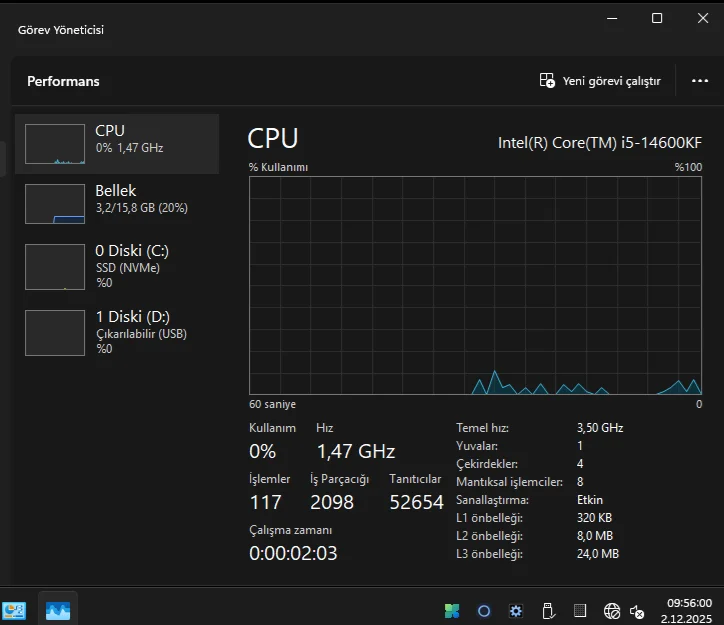This screenshot has height=625, width=724.
Task: Click the muted speaker volume icon
Action: click(637, 612)
